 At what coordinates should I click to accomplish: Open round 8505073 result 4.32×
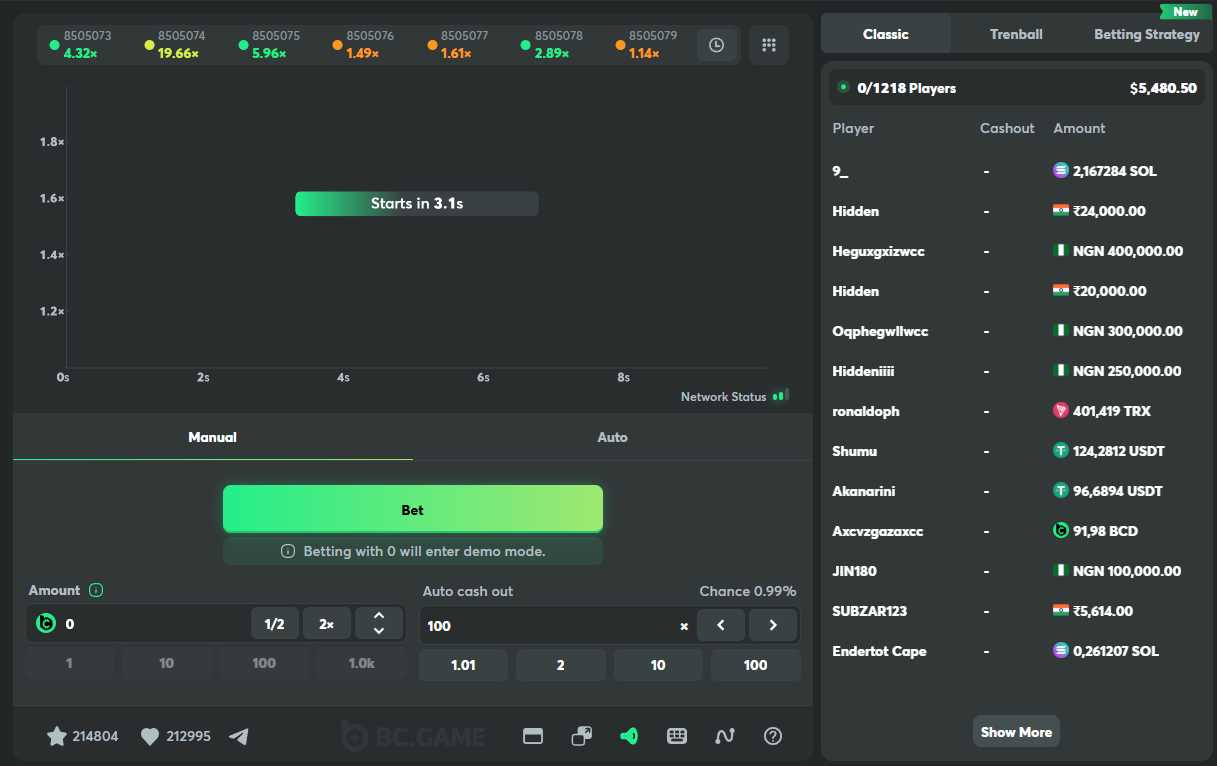[x=81, y=45]
